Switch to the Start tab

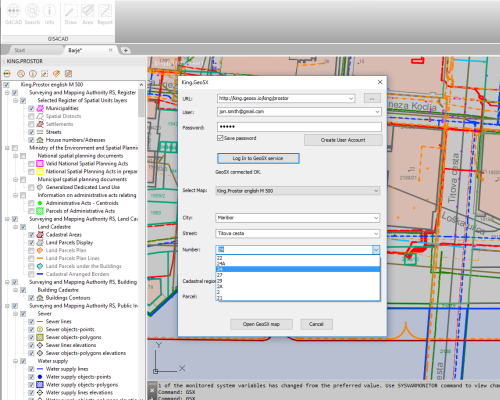pyautogui.click(x=20, y=50)
